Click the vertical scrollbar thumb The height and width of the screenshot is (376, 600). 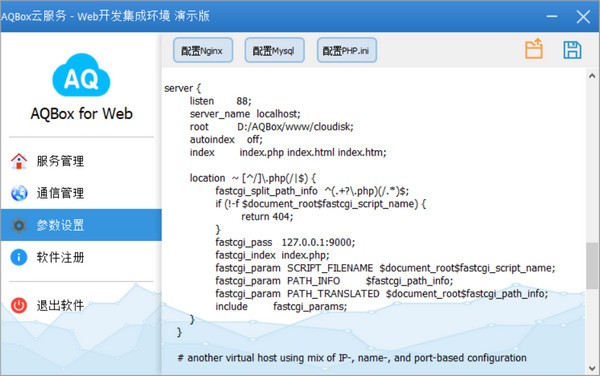click(x=592, y=265)
